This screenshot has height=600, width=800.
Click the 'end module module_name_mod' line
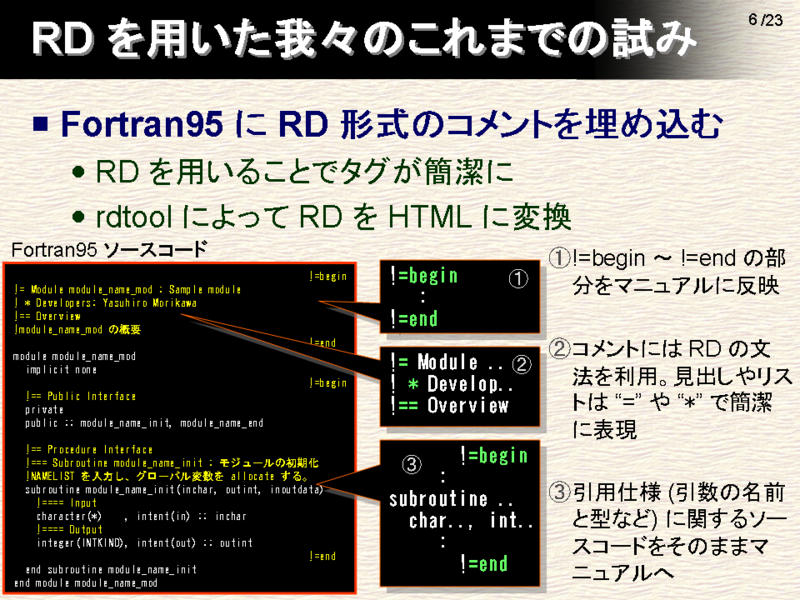[x=86, y=583]
